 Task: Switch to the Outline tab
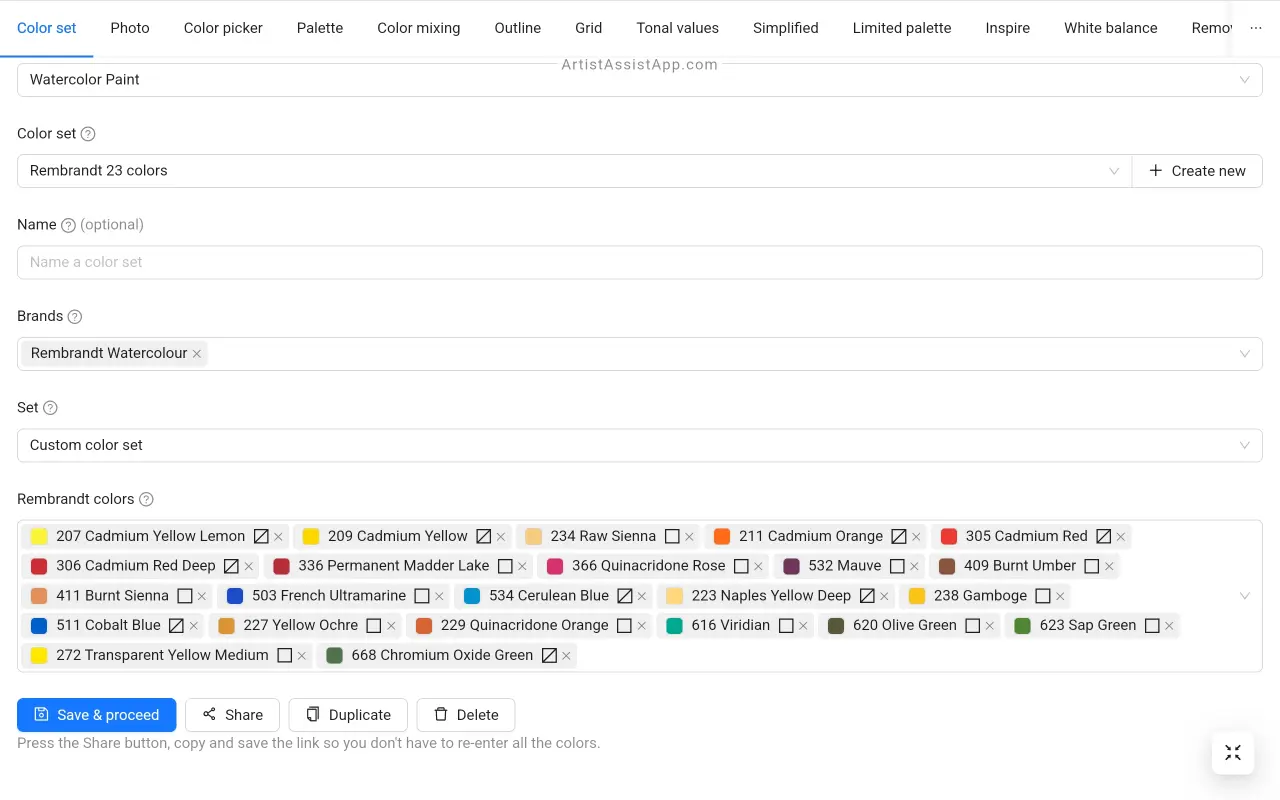(x=518, y=28)
